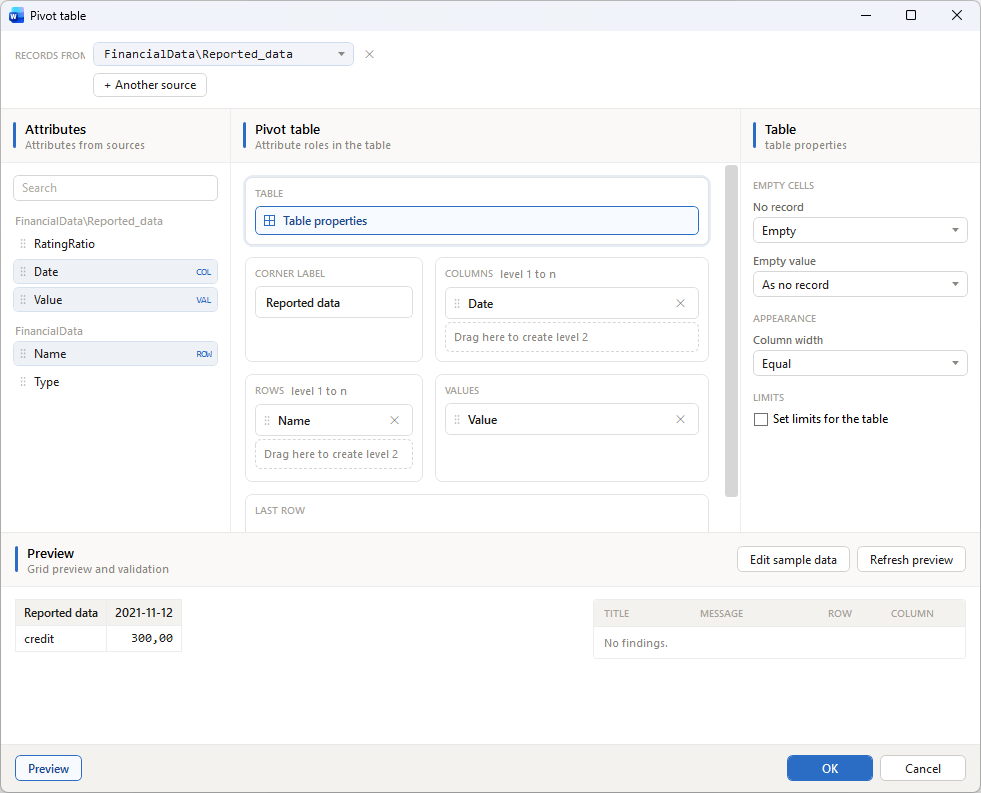Click the 2021-11-12 preview column header
This screenshot has width=981, height=793.
[x=144, y=613]
